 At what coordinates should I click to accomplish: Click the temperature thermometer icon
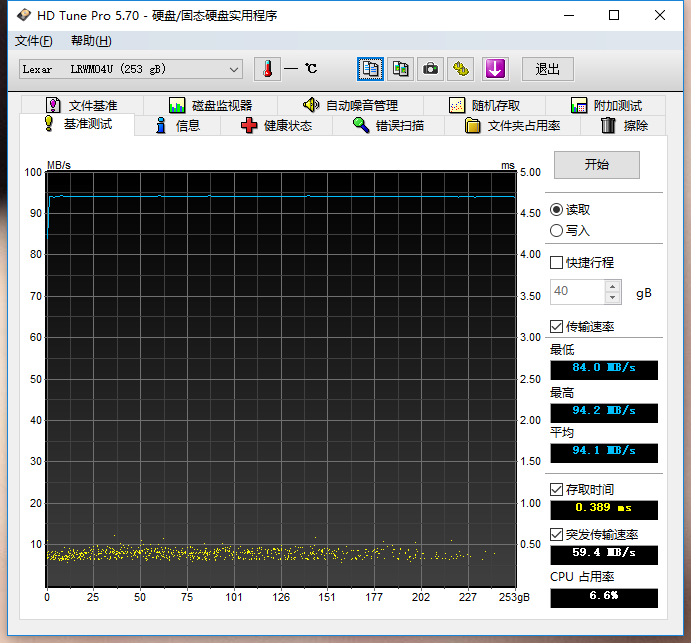click(267, 69)
